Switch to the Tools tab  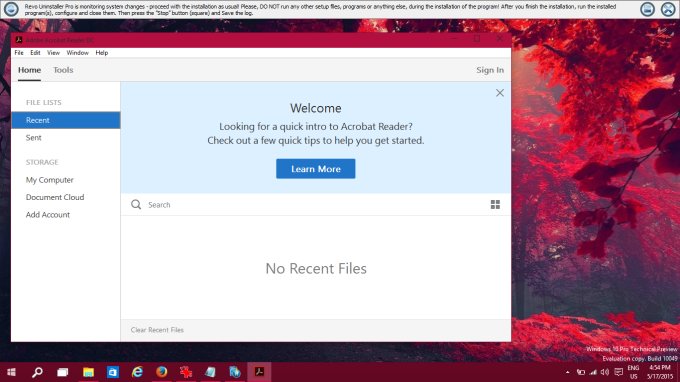(63, 70)
